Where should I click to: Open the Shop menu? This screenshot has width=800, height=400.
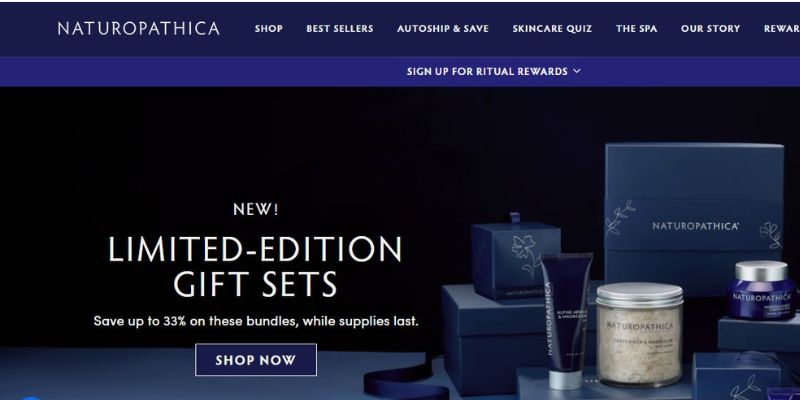click(269, 29)
